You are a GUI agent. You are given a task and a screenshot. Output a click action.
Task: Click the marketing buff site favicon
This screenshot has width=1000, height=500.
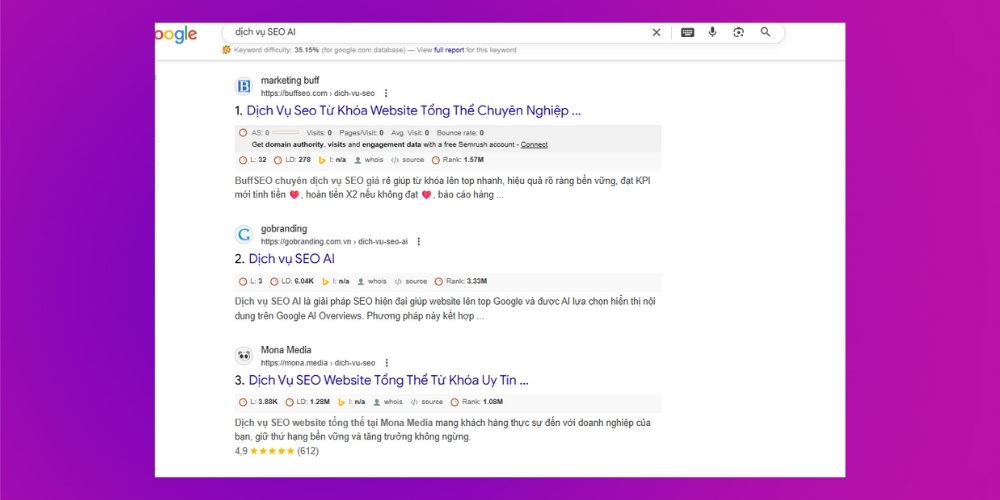pos(244,86)
